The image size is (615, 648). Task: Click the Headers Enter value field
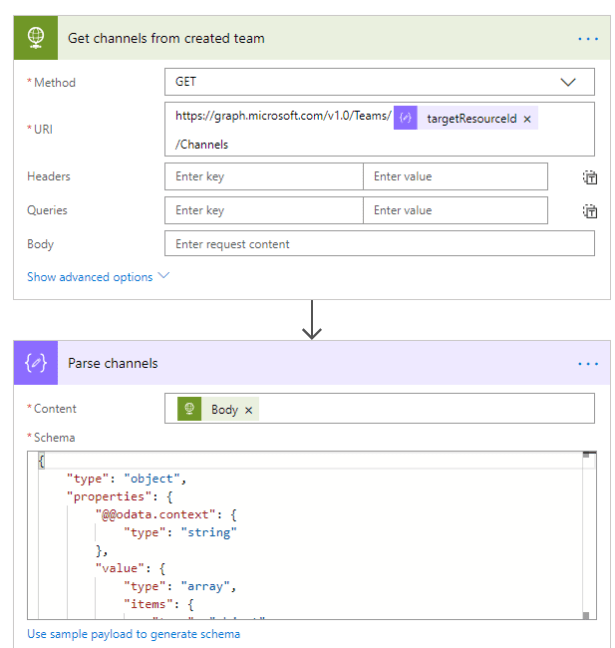(x=455, y=177)
